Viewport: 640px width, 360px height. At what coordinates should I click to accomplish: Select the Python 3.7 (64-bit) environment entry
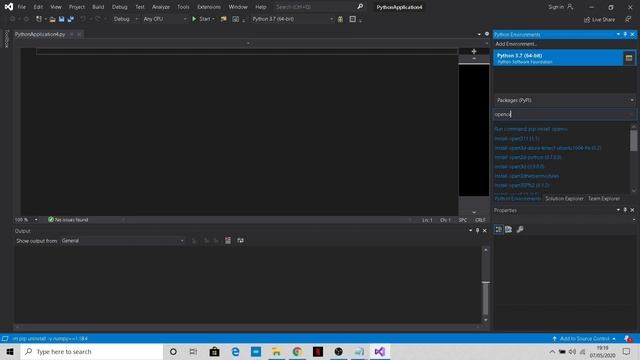(559, 58)
